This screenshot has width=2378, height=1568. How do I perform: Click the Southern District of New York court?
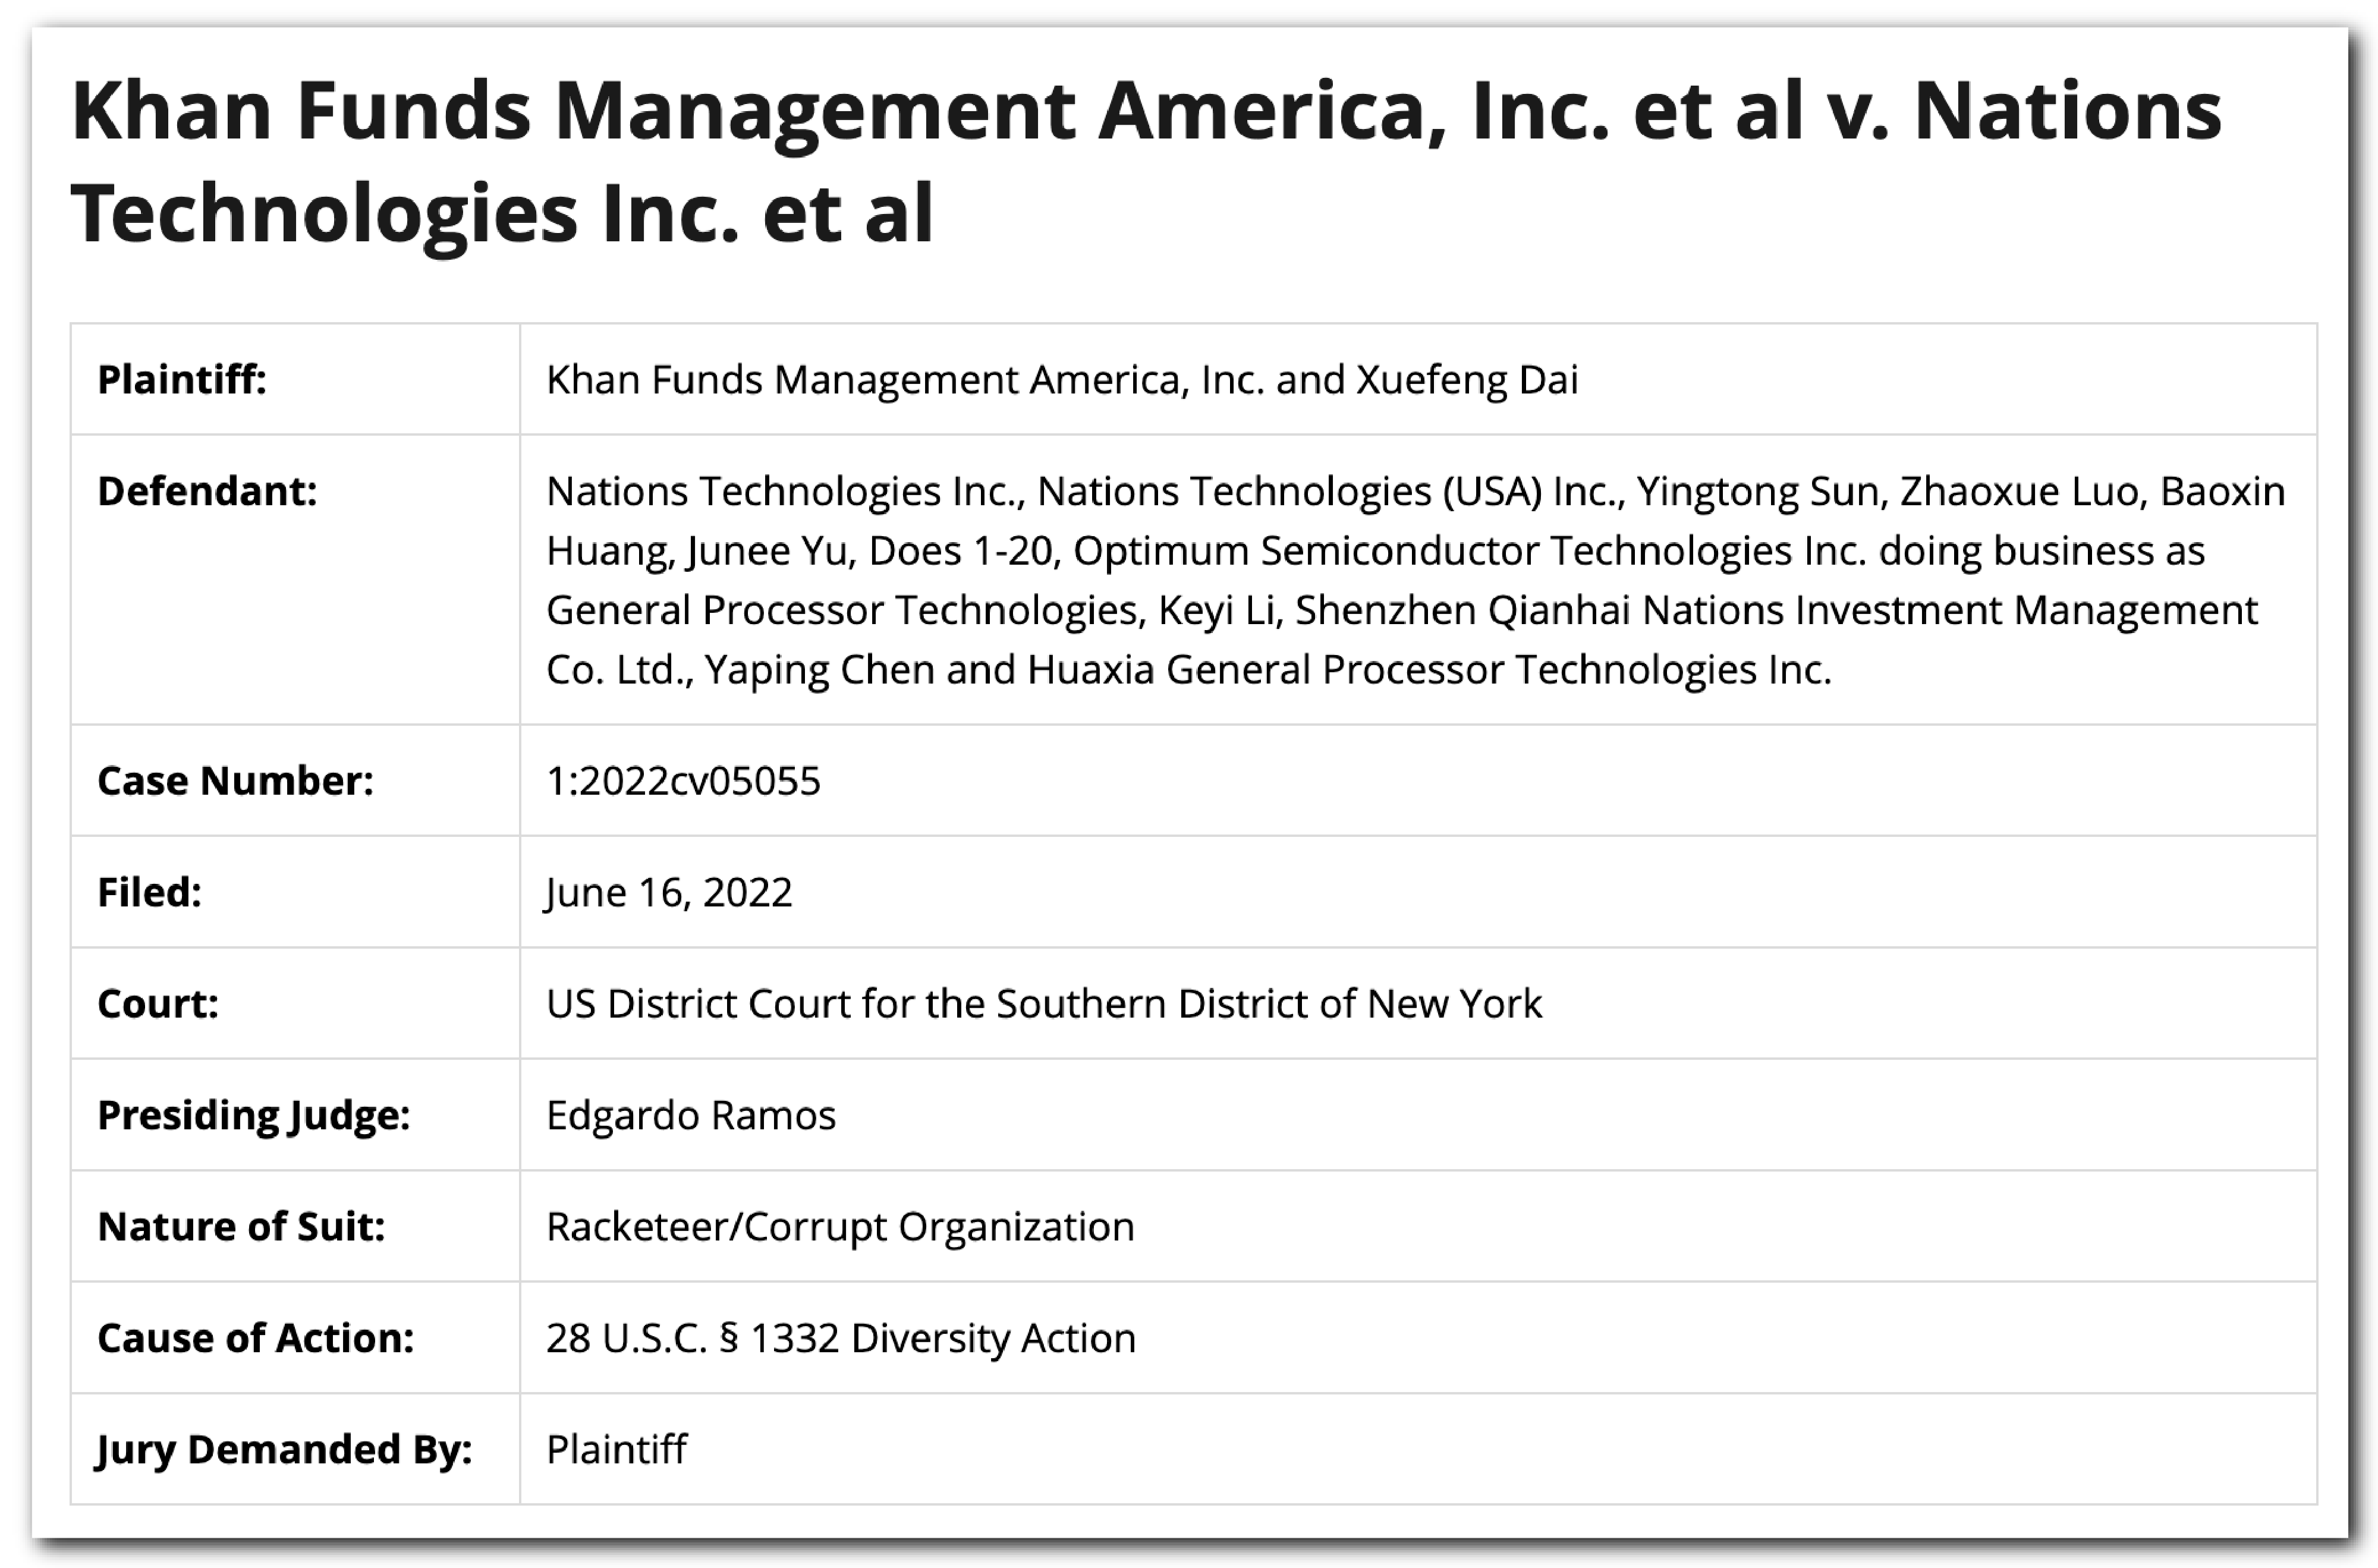(x=1044, y=1003)
